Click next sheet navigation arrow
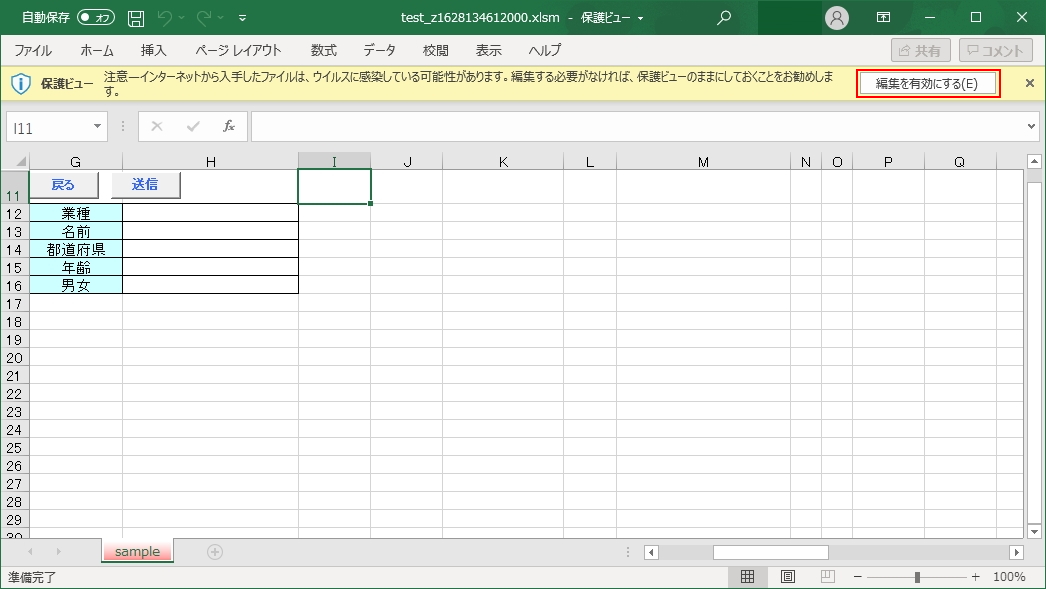1046x589 pixels. (x=59, y=552)
